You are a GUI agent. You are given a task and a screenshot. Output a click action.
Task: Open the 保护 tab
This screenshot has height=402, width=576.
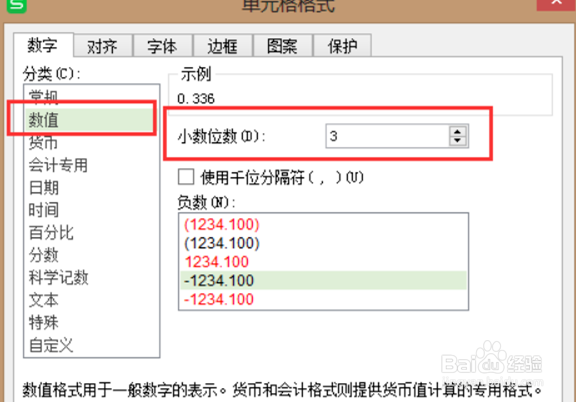point(342,46)
